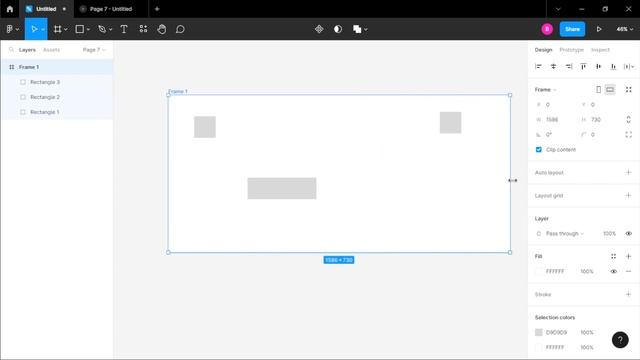Add a Layout grid
This screenshot has width=640, height=360.
(x=629, y=196)
